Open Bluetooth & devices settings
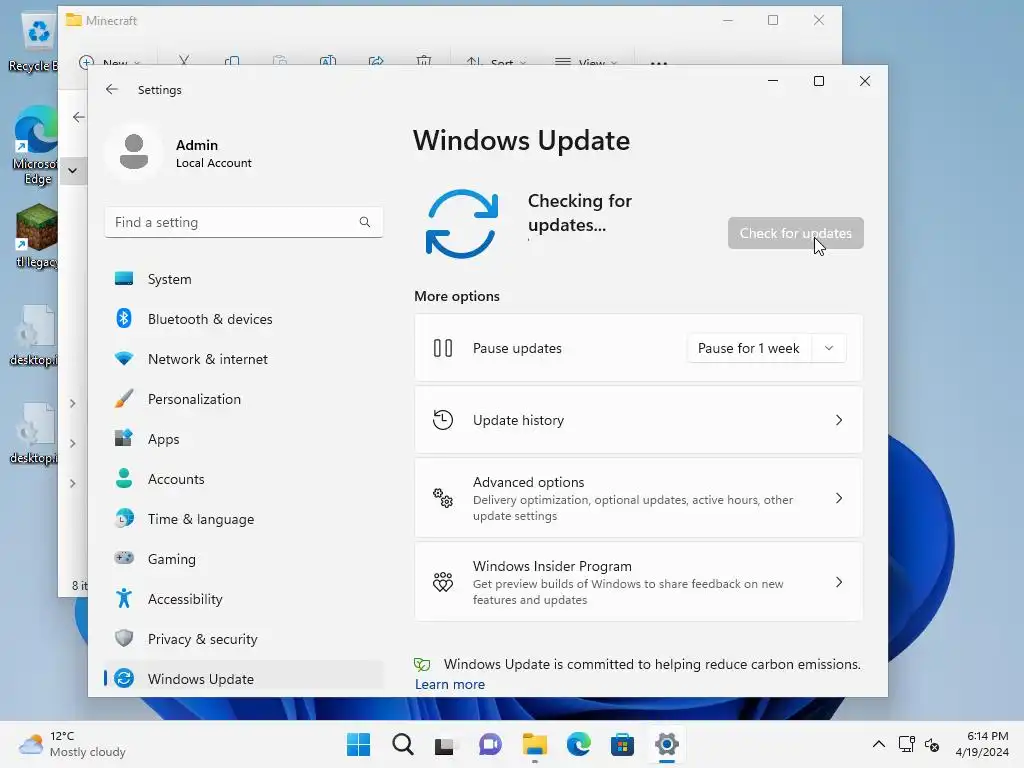1024x768 pixels. (243, 319)
